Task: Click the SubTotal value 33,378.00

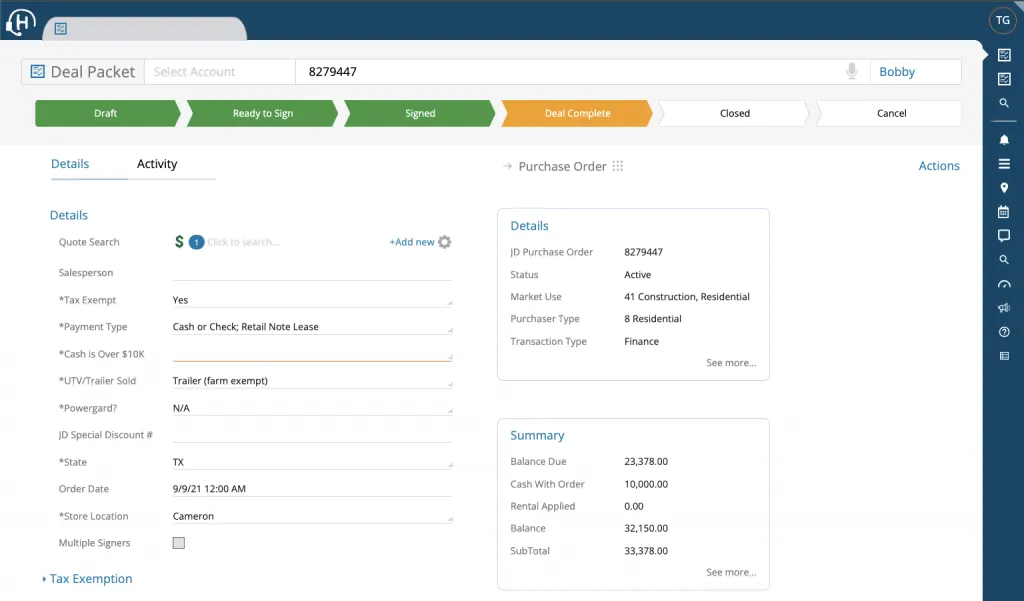Action: pos(646,551)
